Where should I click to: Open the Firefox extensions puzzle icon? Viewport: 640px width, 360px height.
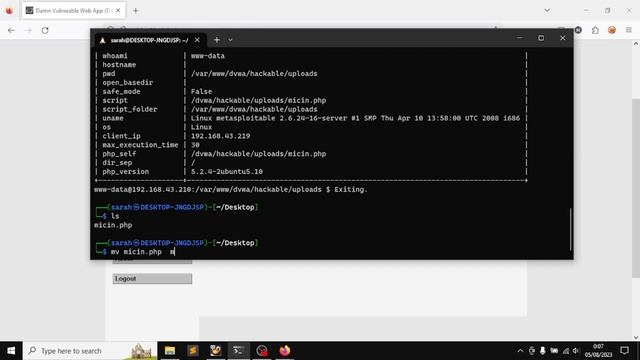coord(595,30)
